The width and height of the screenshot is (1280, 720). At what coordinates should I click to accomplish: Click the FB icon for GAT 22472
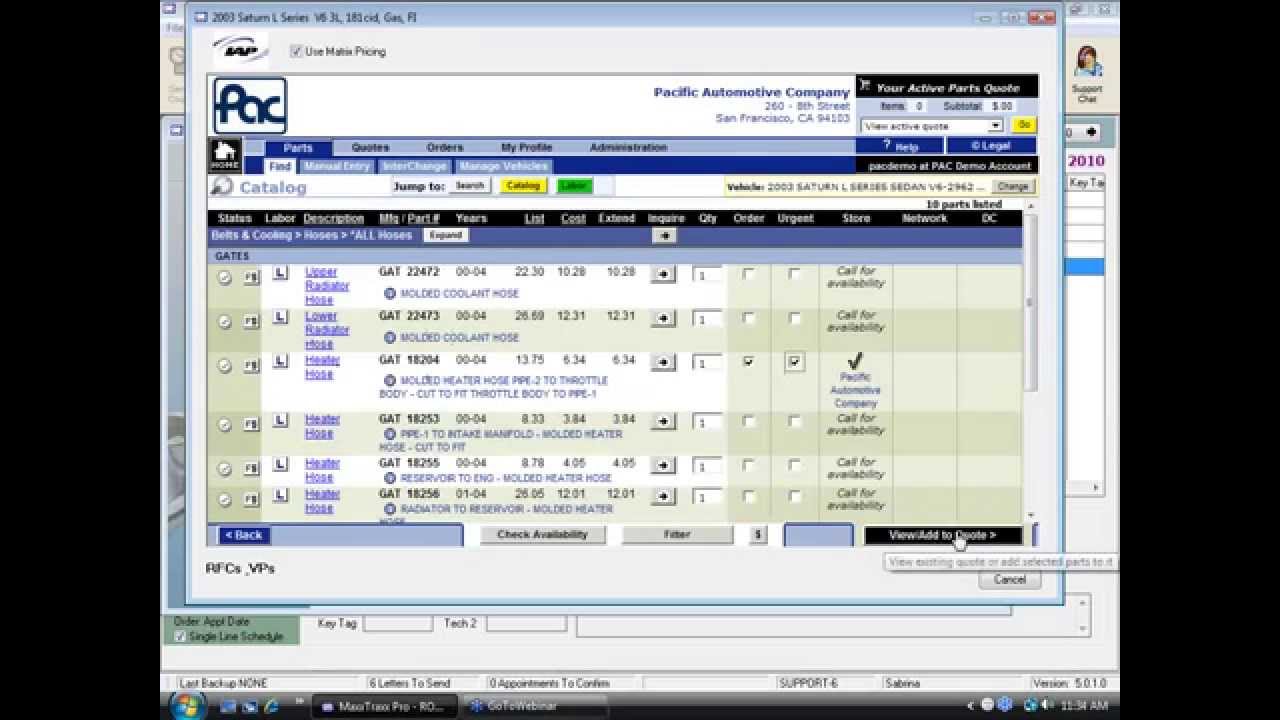(251, 278)
